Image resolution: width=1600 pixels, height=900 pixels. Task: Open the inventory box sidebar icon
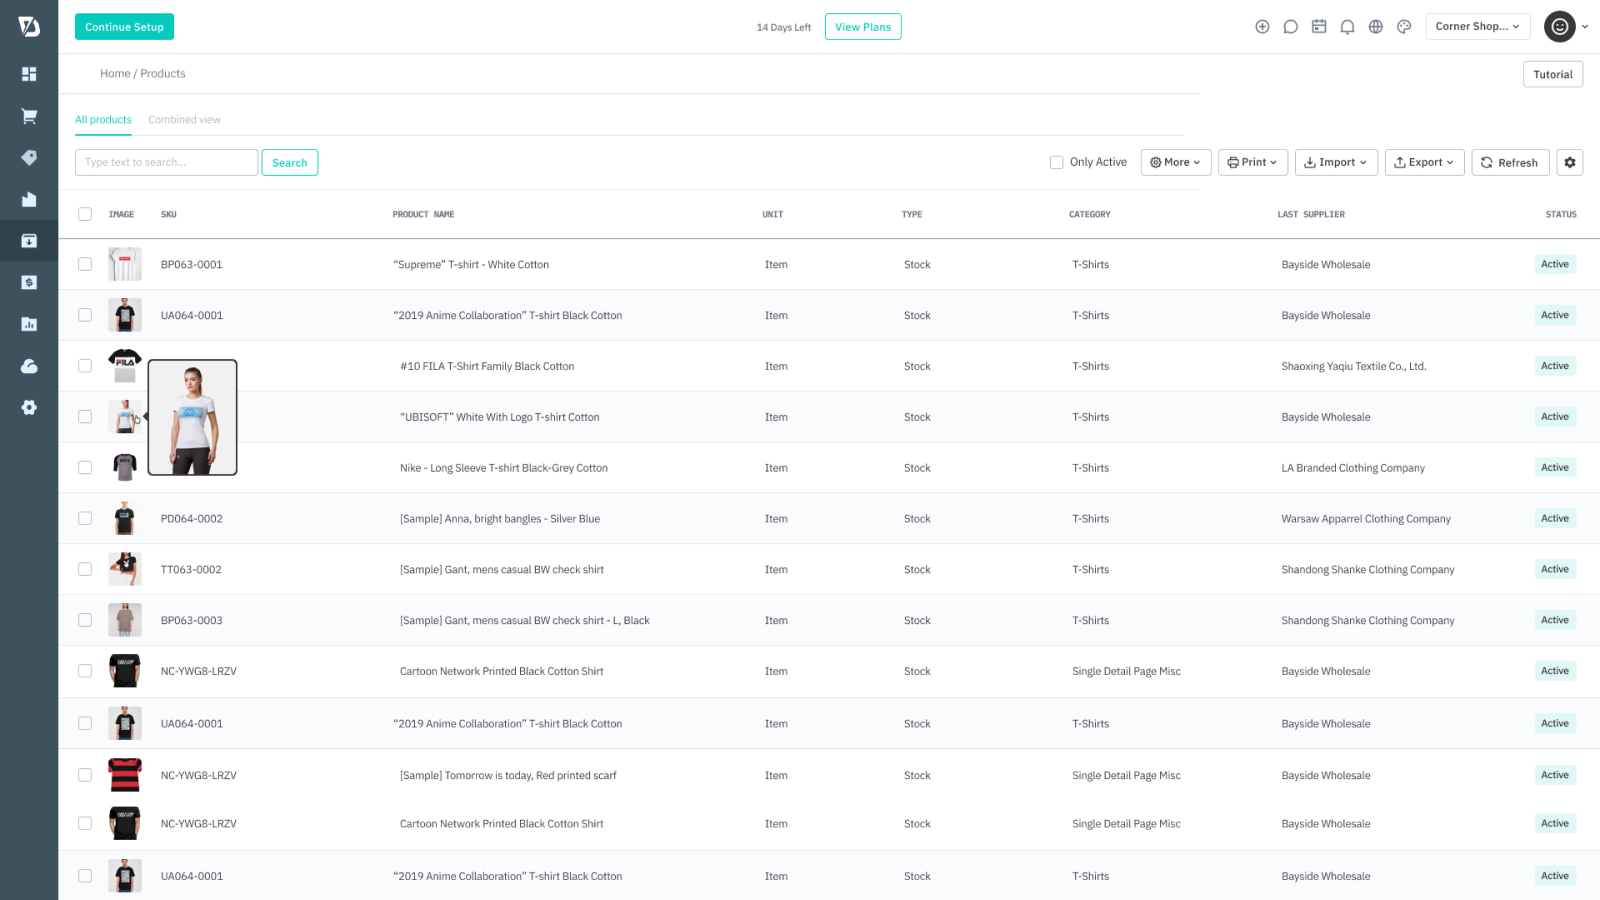coord(29,241)
